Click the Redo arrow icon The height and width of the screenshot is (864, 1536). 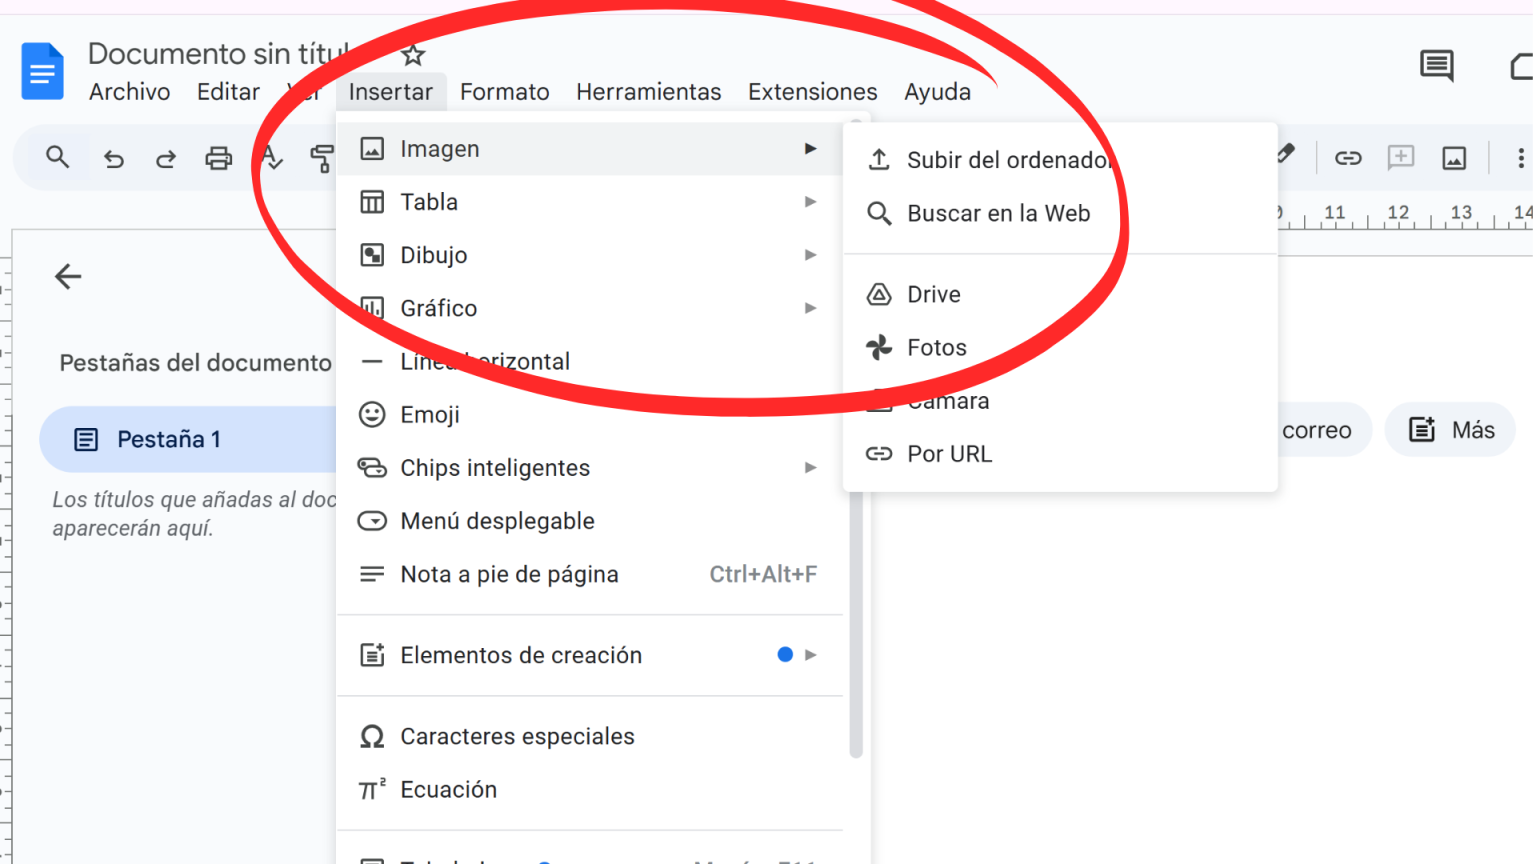pyautogui.click(x=166, y=157)
